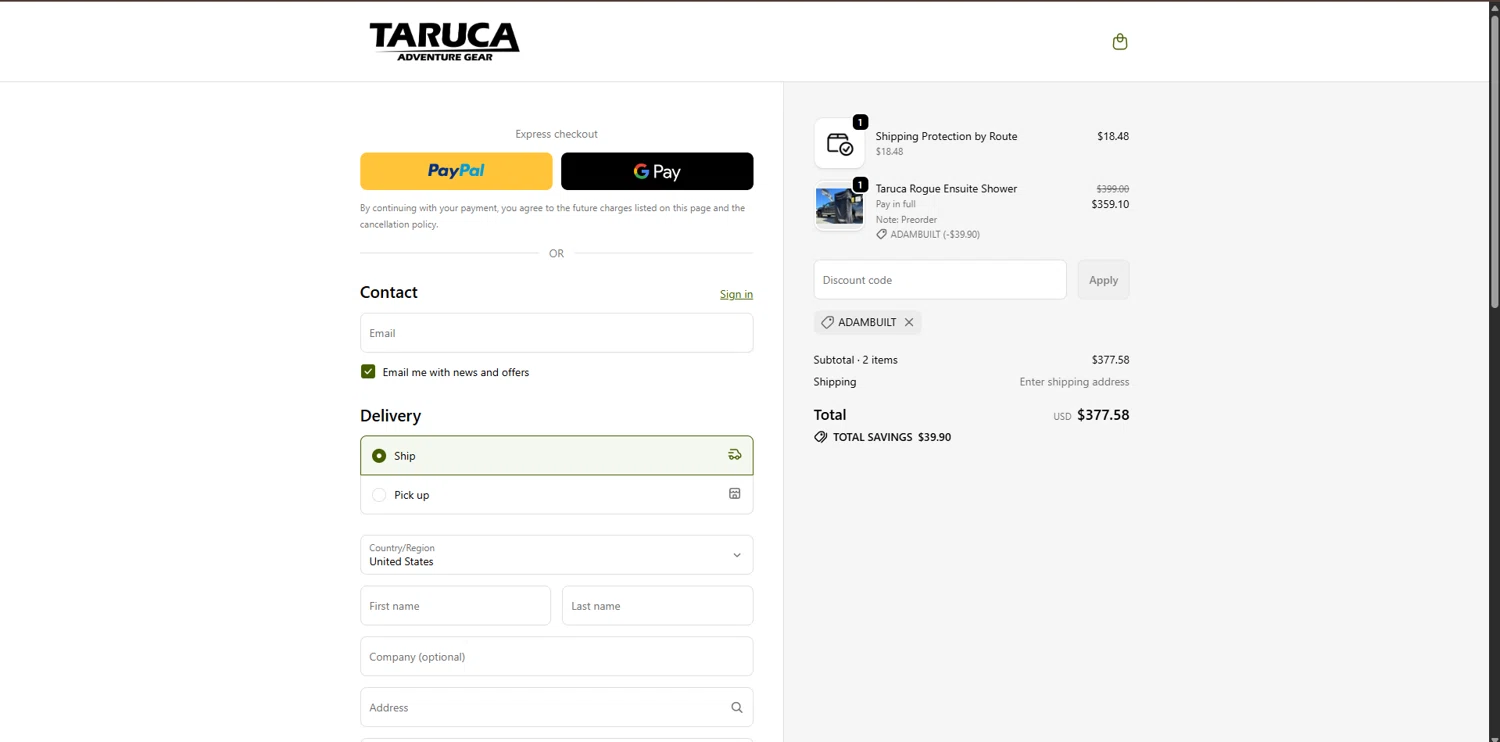The image size is (1500, 742).
Task: Click the 'Note: Preorder' text
Action: [906, 219]
